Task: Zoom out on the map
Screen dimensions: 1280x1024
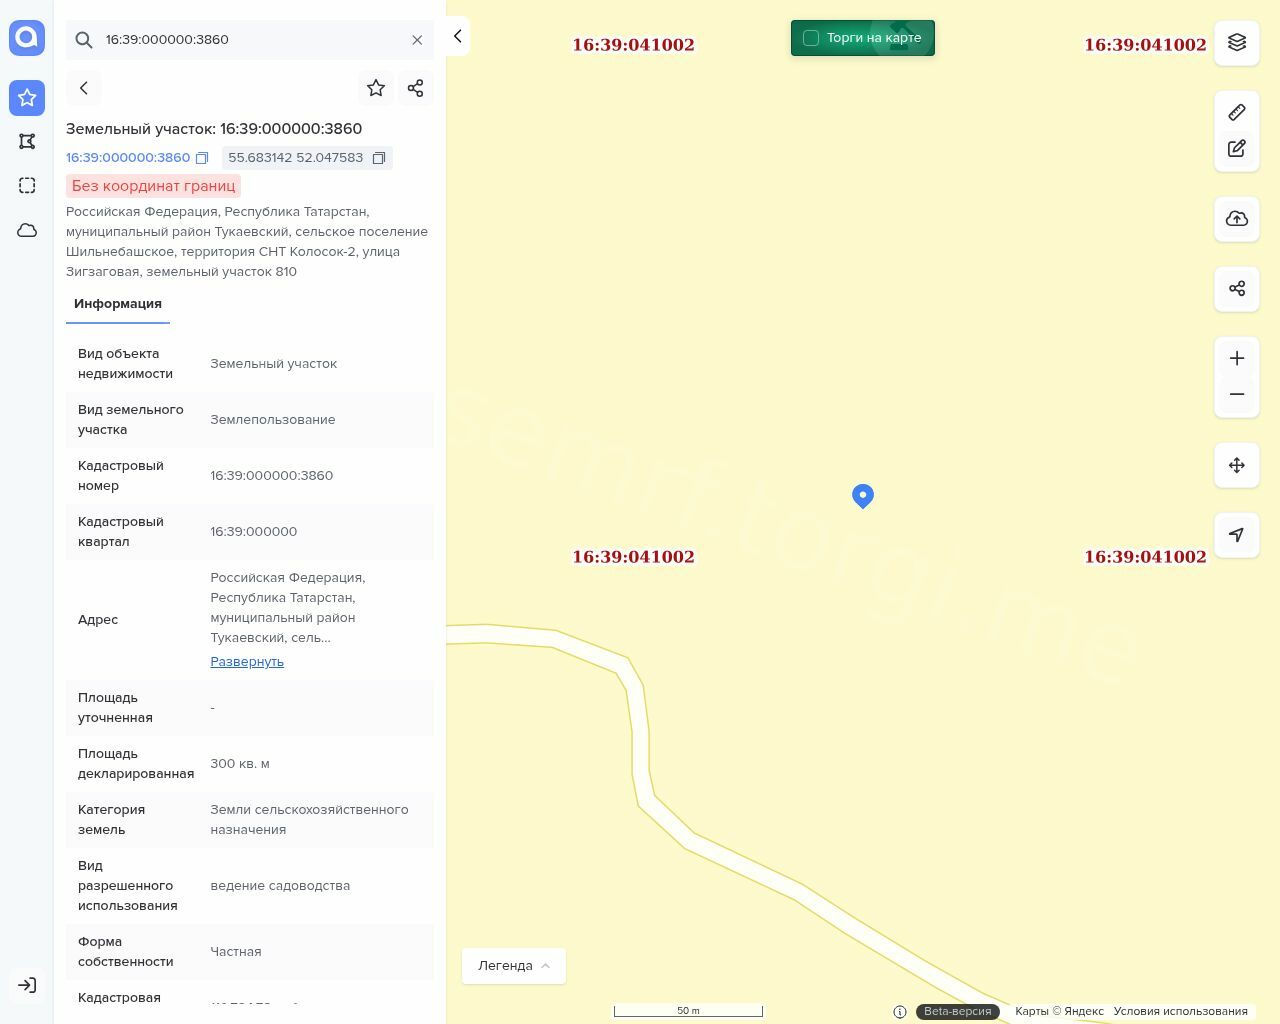Action: [x=1237, y=395]
